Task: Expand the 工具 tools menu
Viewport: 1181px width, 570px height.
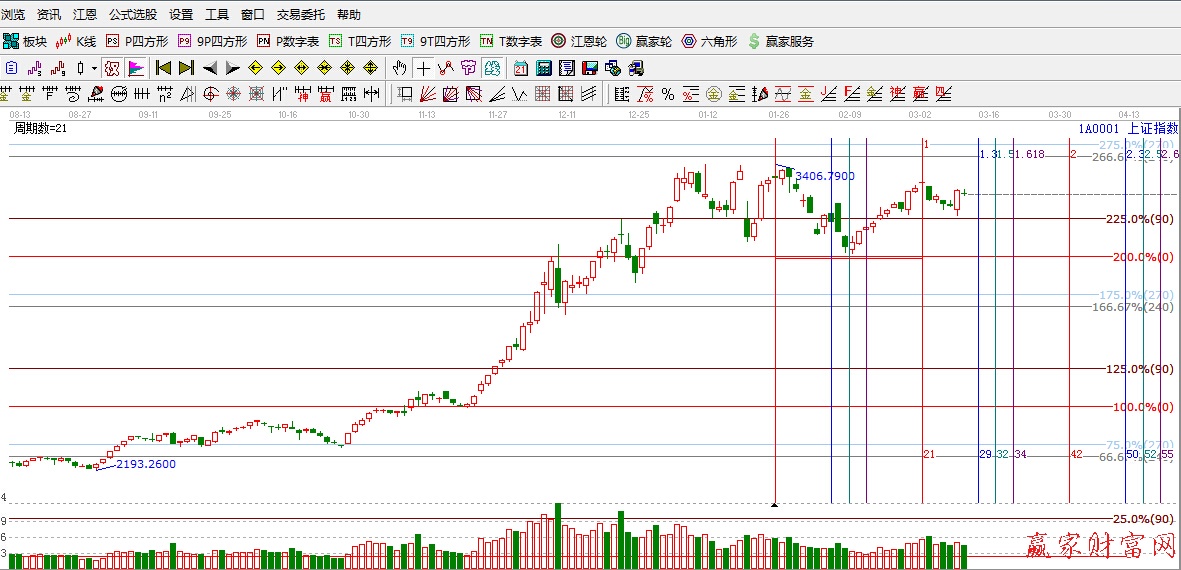Action: tap(216, 15)
